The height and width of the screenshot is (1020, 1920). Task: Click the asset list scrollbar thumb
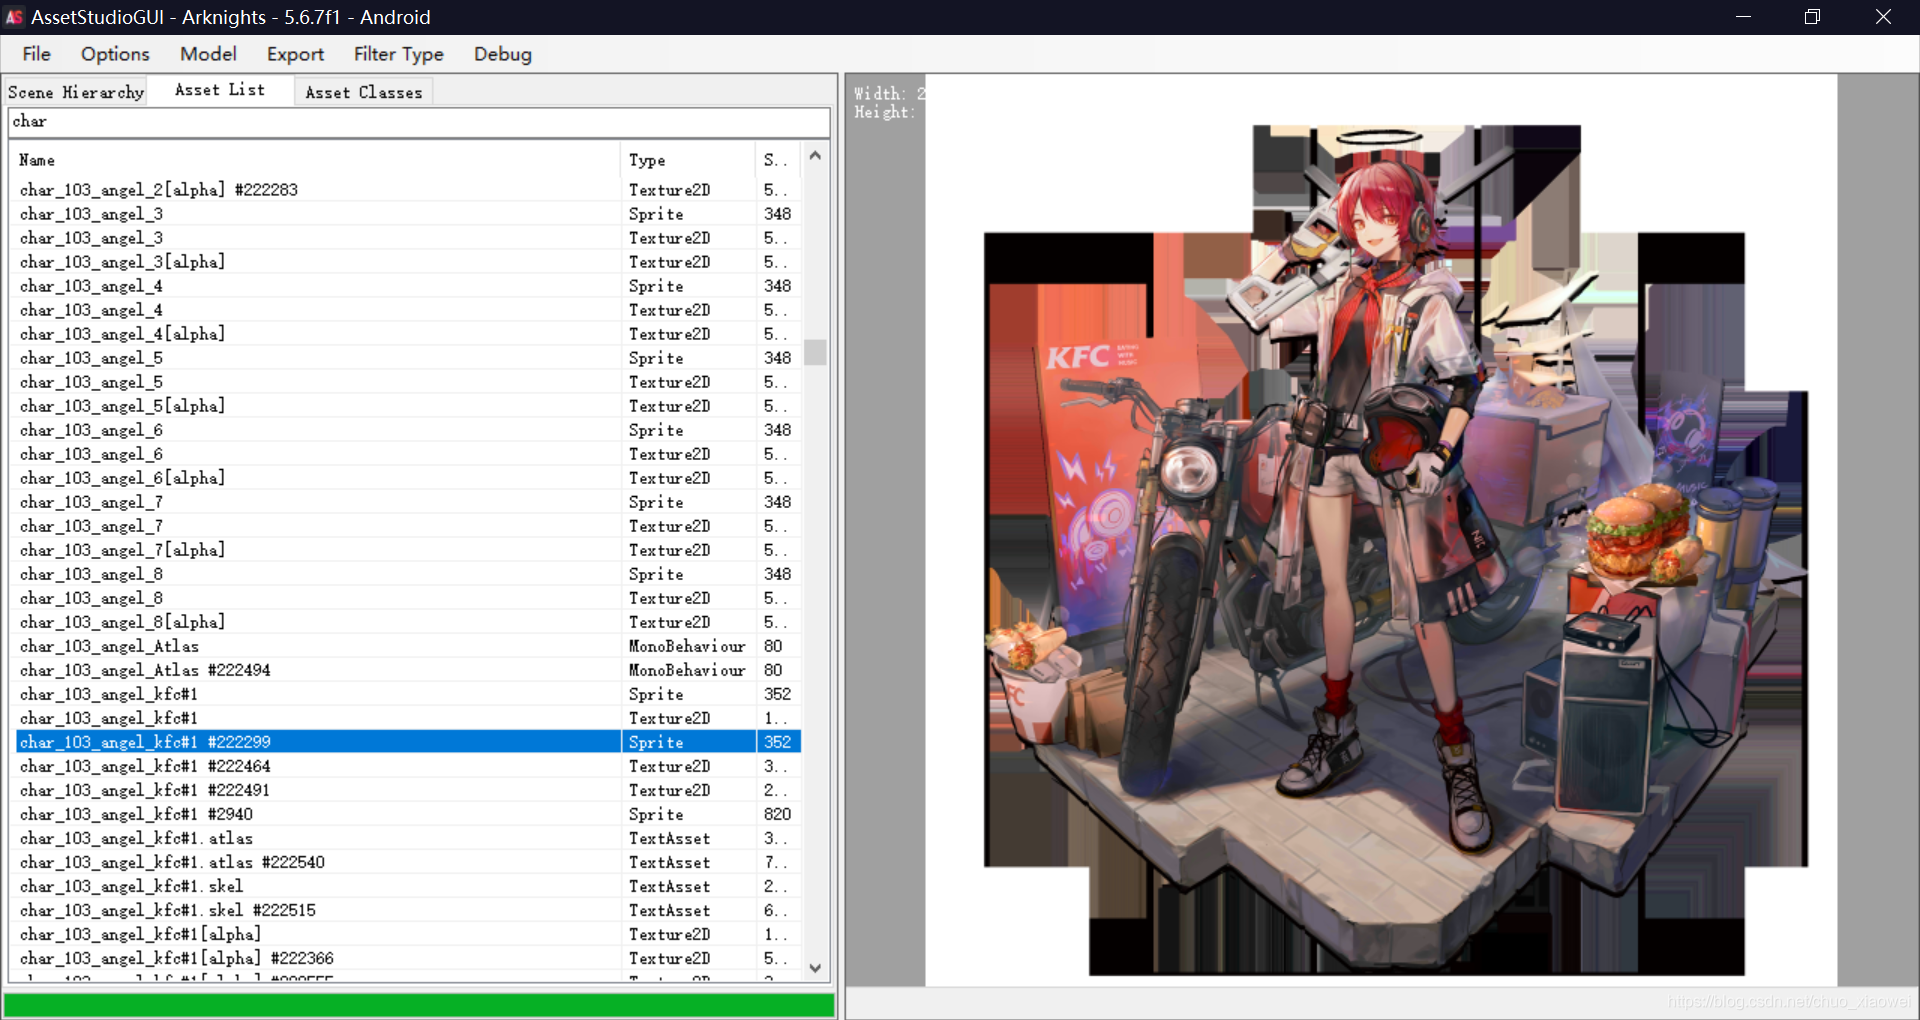[x=815, y=352]
